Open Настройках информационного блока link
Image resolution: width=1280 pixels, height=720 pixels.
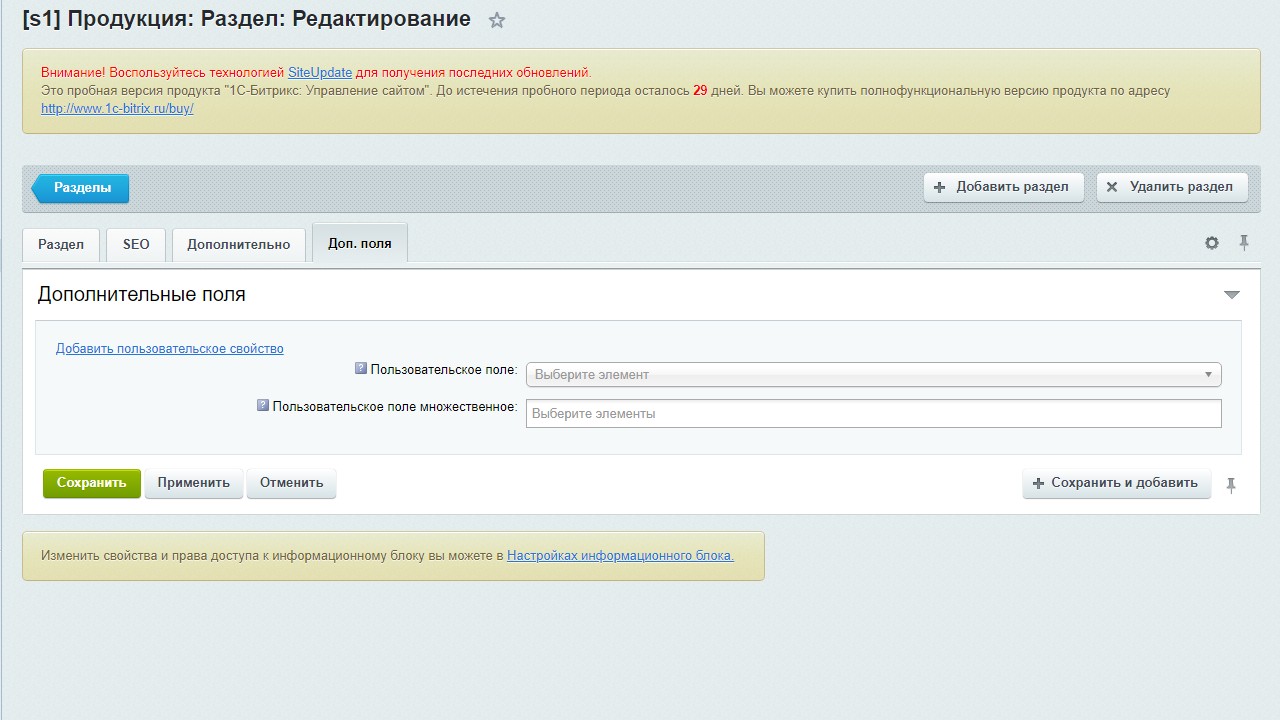pos(620,556)
